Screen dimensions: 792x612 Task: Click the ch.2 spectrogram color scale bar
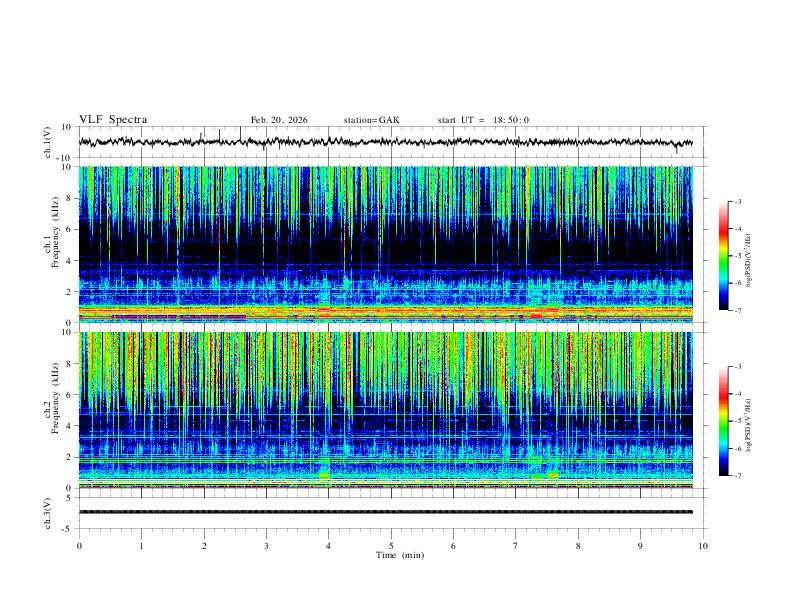[x=723, y=421]
